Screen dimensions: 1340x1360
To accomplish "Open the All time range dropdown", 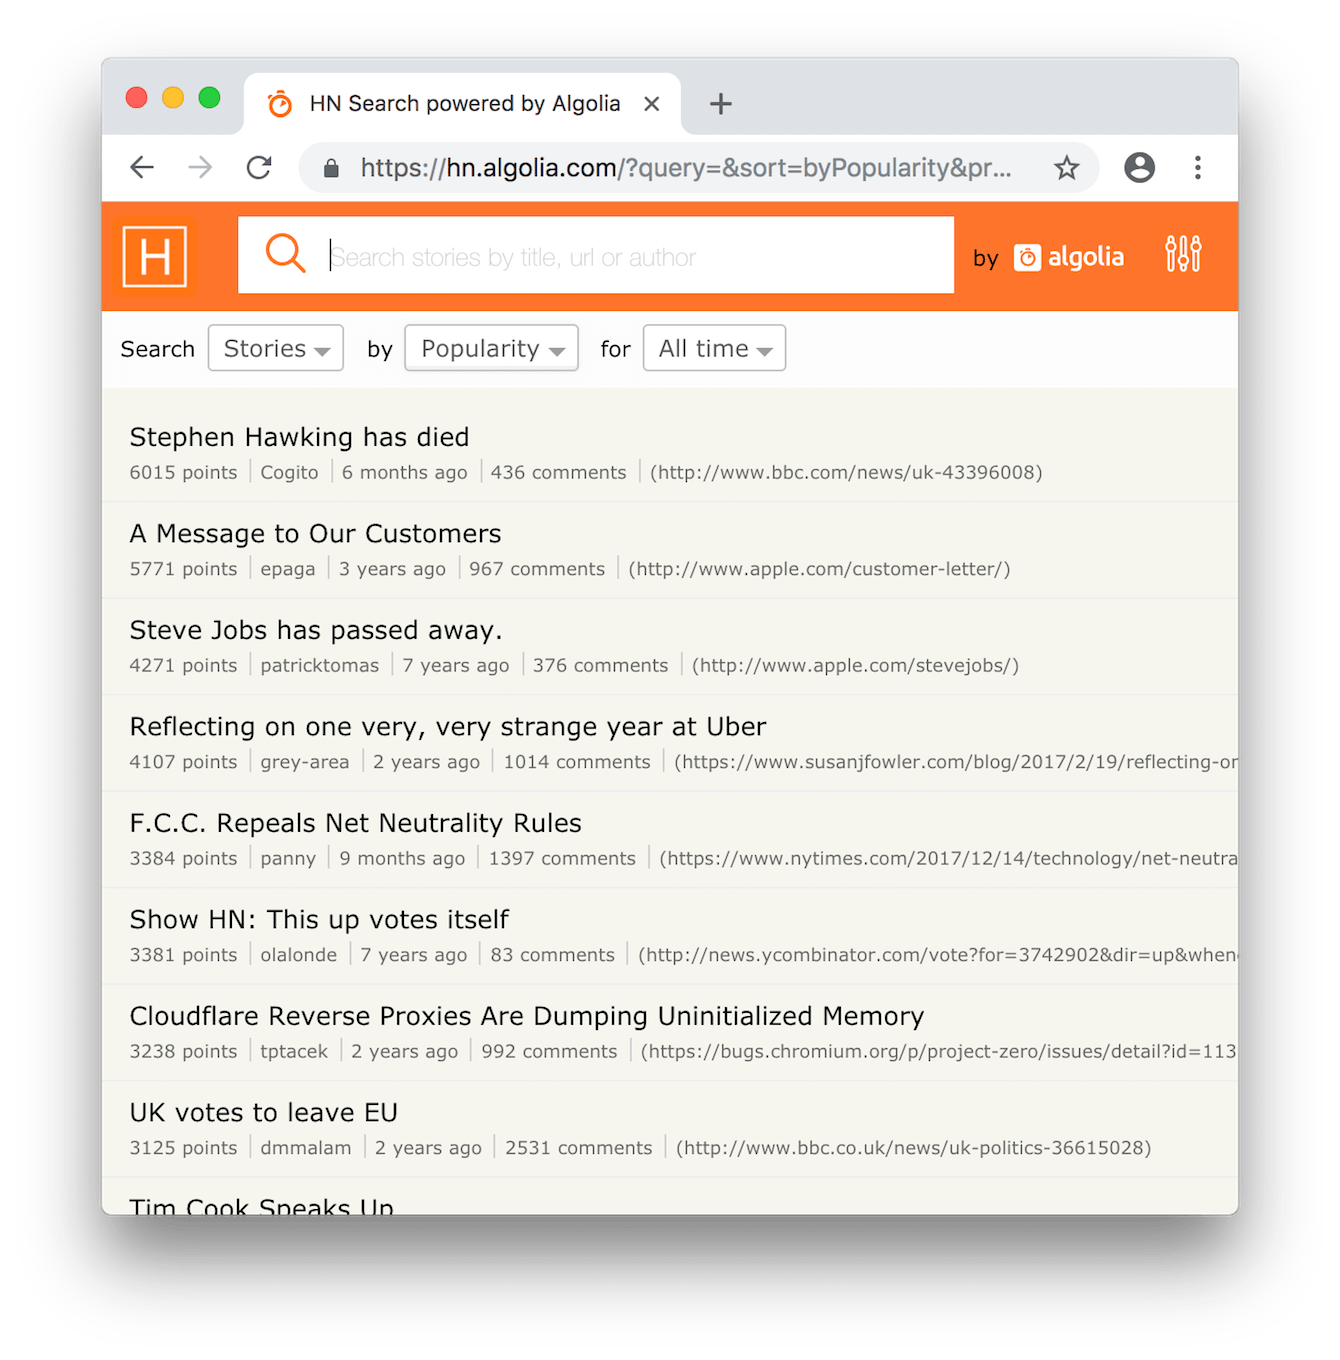I will point(714,348).
